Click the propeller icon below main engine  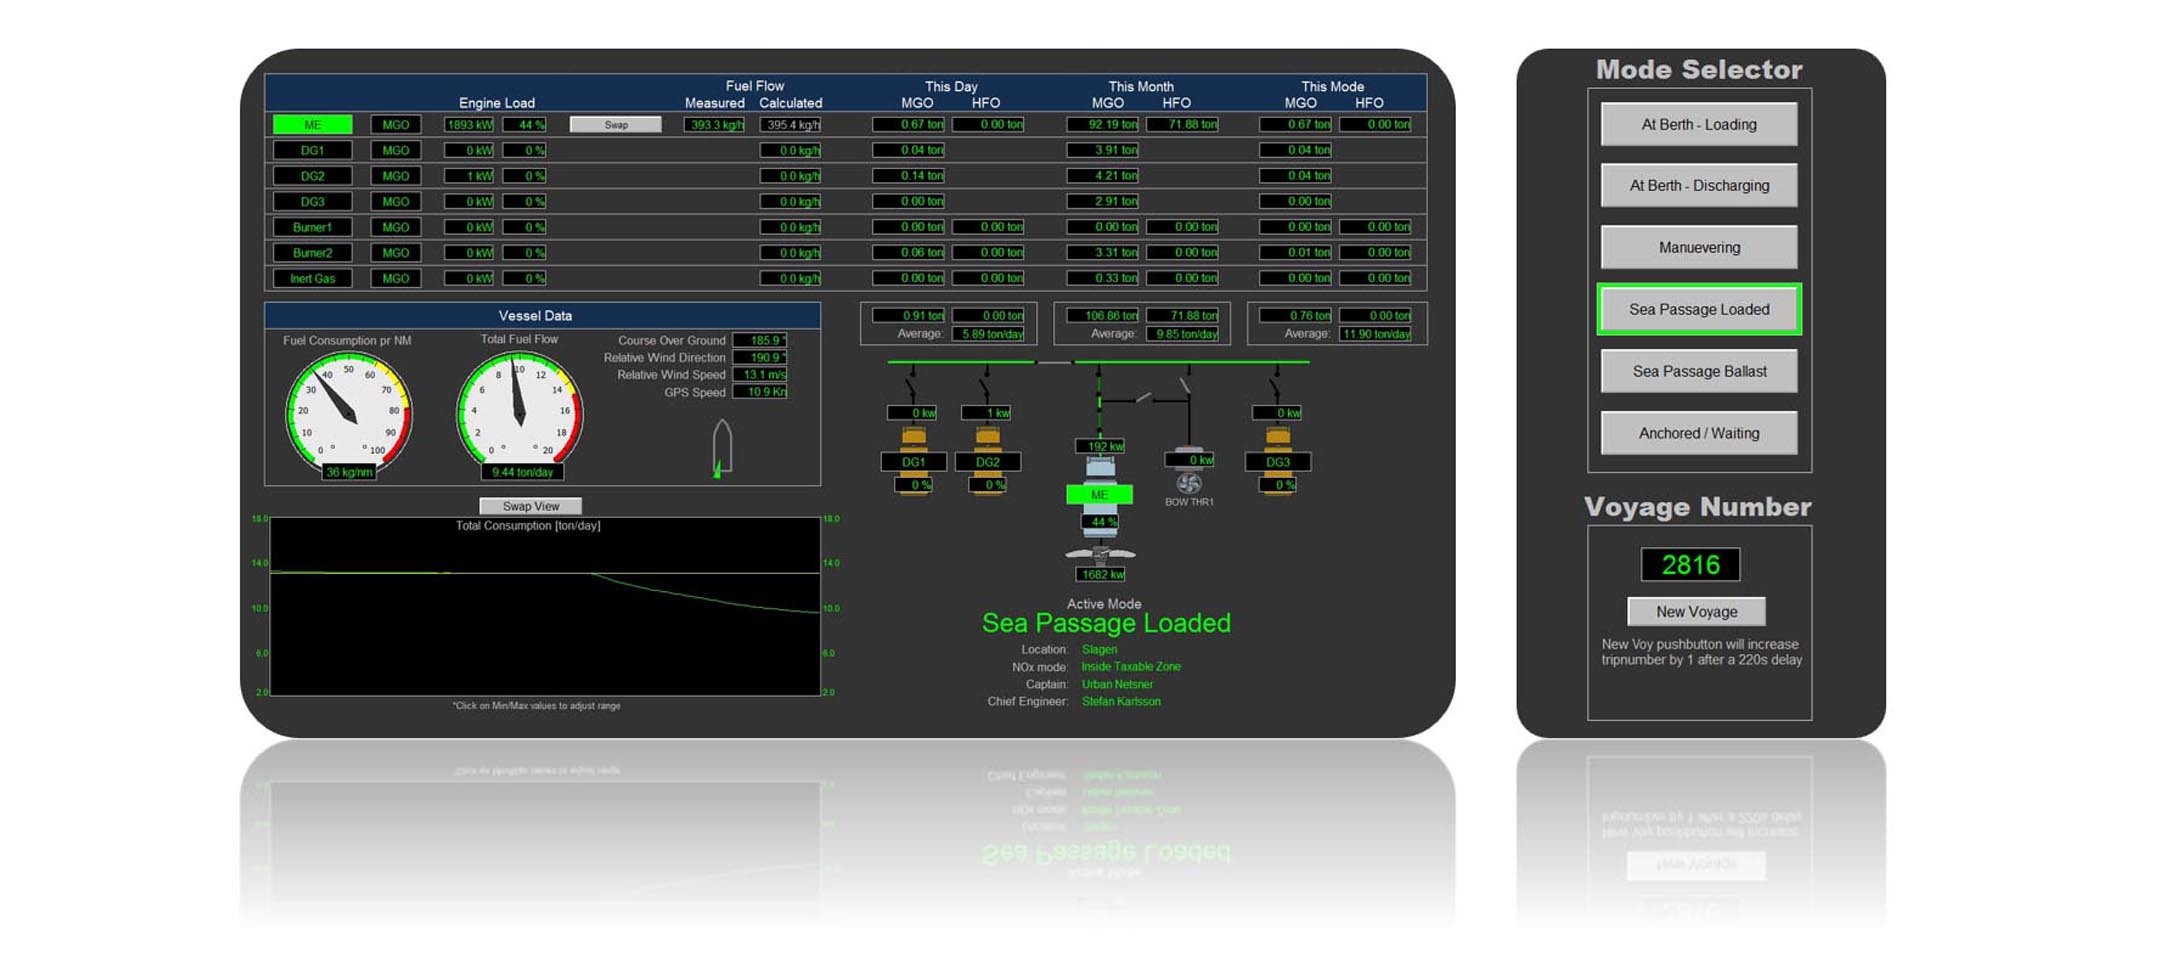coord(1100,554)
